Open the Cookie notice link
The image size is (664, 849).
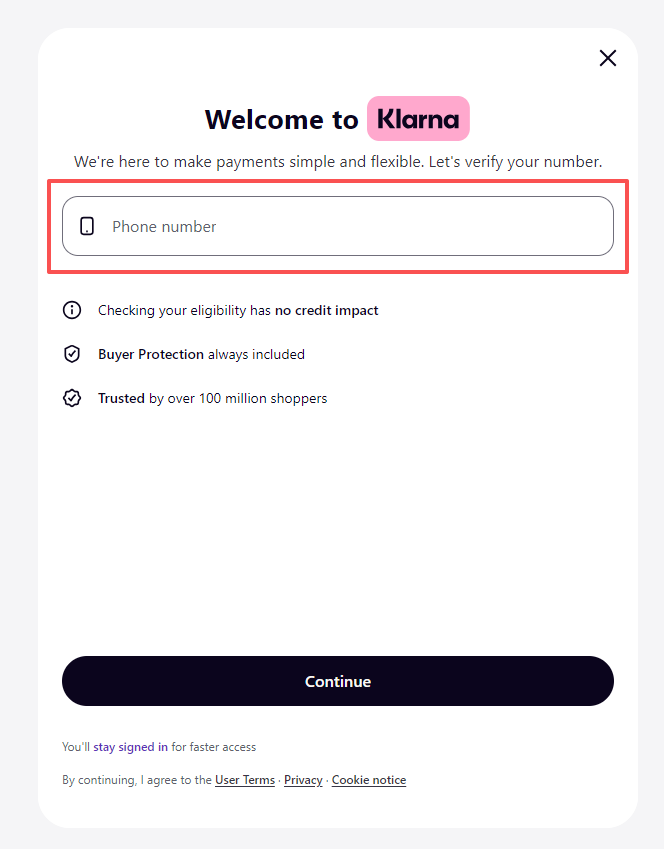369,780
